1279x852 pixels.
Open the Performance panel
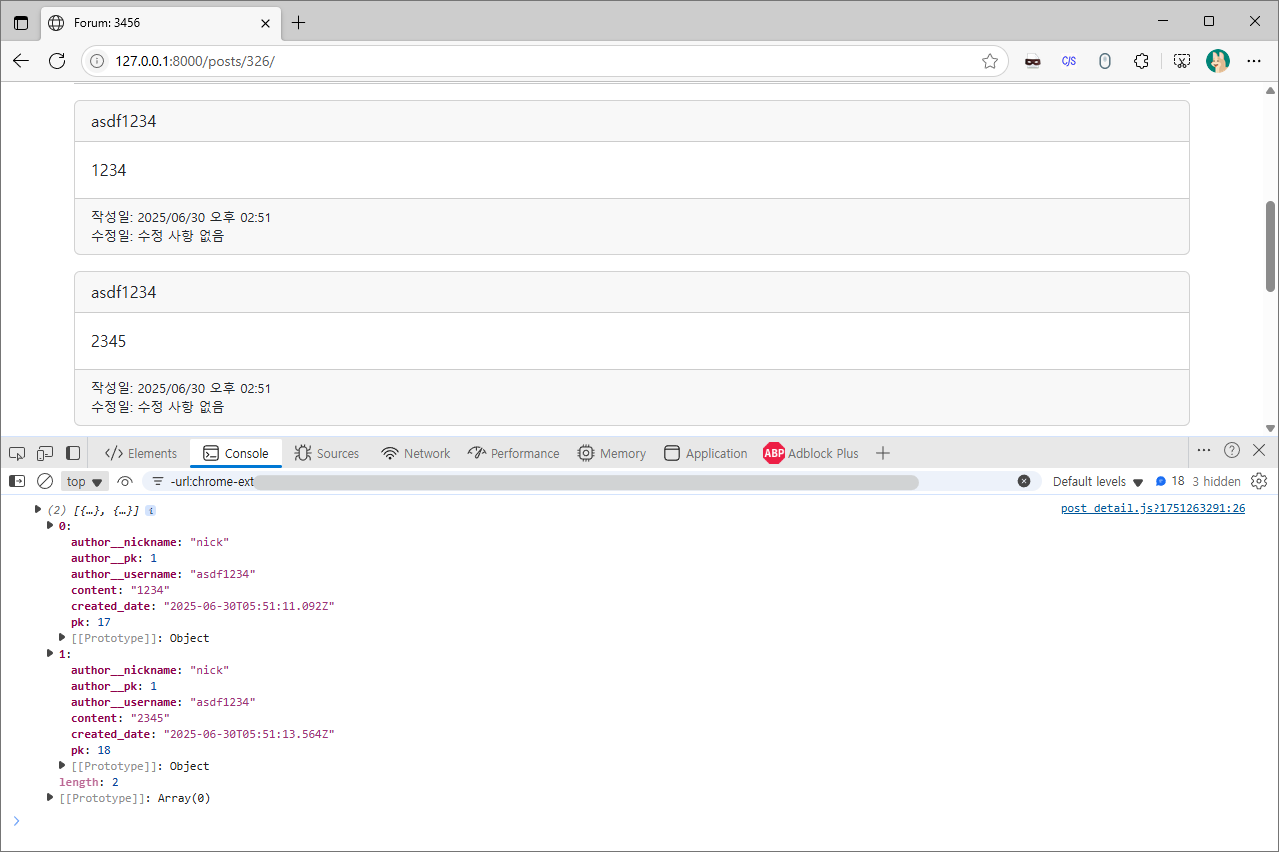pos(514,453)
